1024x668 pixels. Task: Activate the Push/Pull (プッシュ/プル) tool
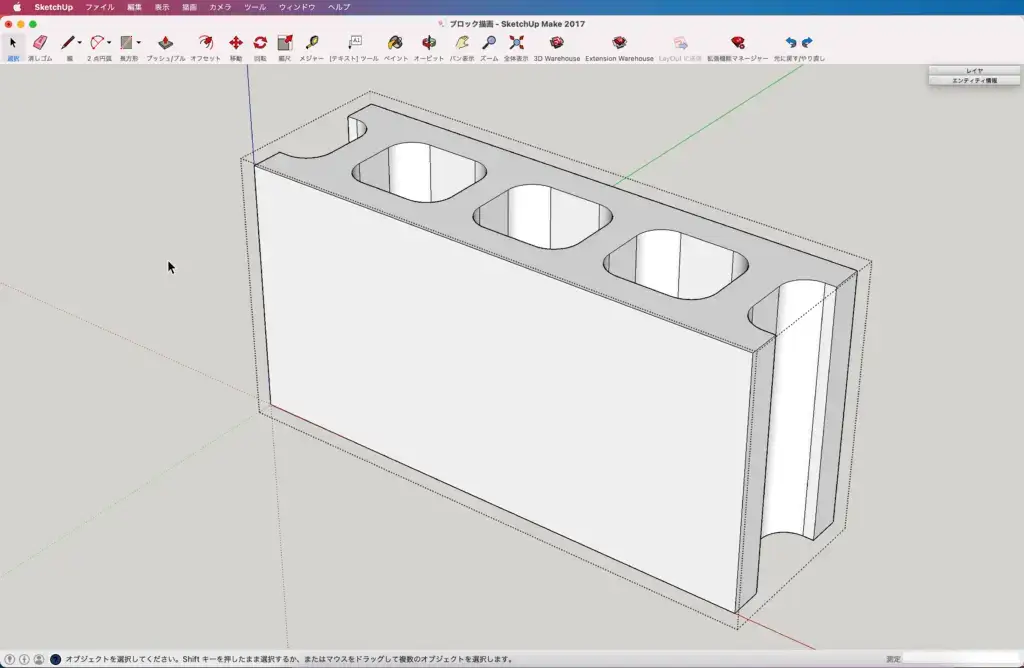[x=166, y=43]
